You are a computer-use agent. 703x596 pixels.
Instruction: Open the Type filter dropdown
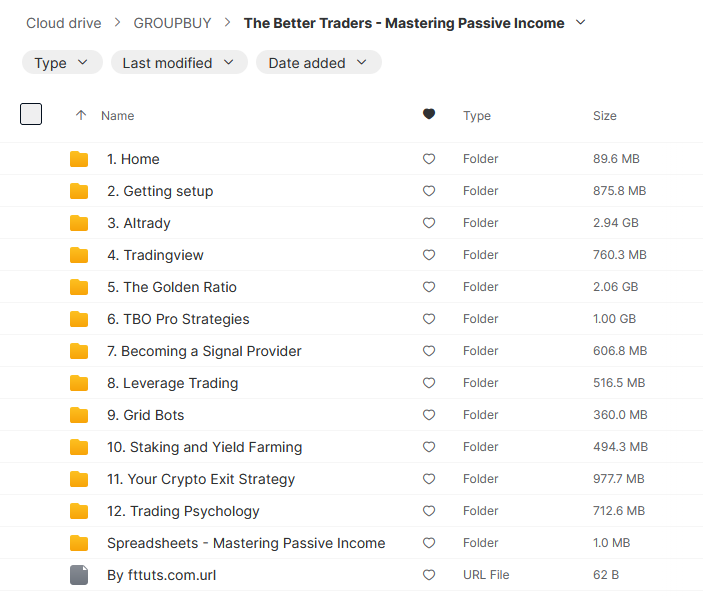[x=62, y=63]
